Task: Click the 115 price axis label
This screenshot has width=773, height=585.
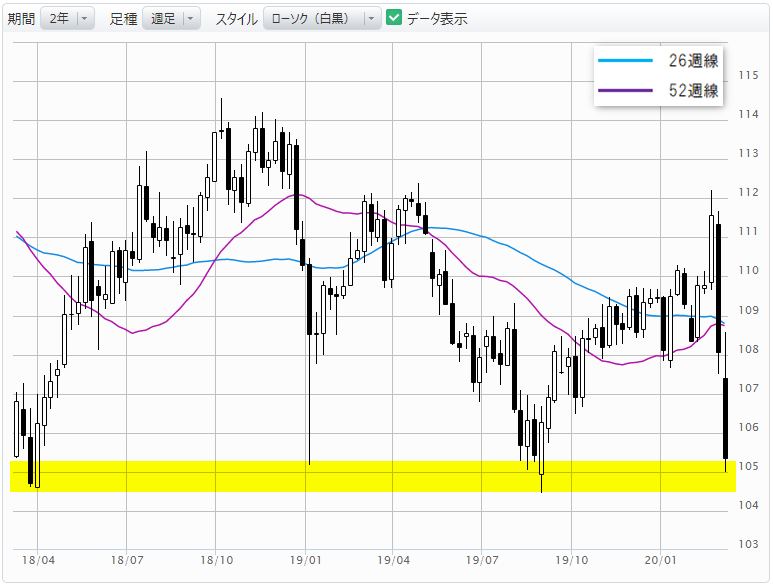Action: [x=748, y=75]
